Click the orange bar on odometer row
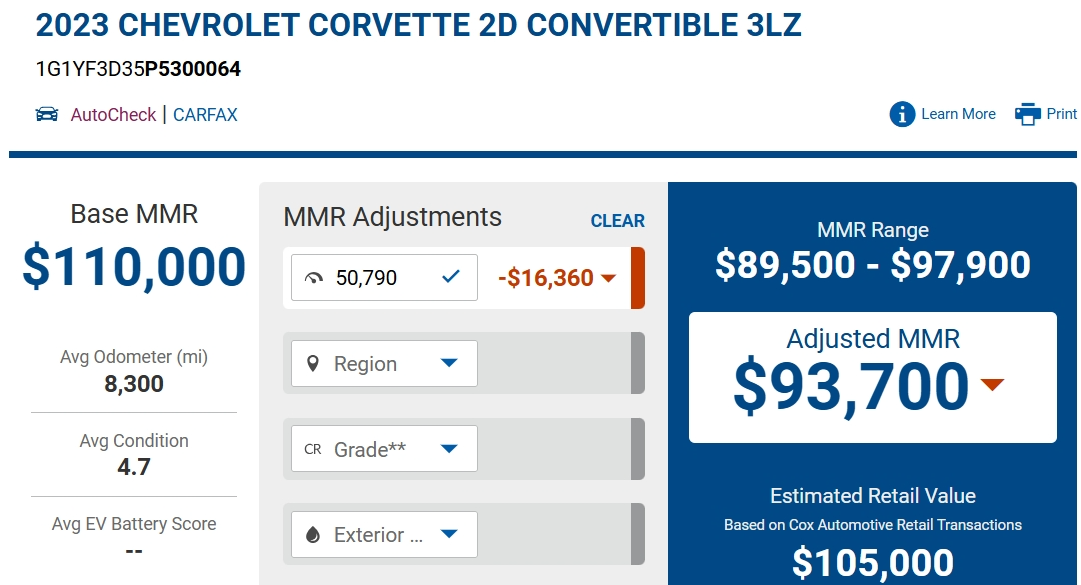1081x585 pixels. [x=638, y=278]
